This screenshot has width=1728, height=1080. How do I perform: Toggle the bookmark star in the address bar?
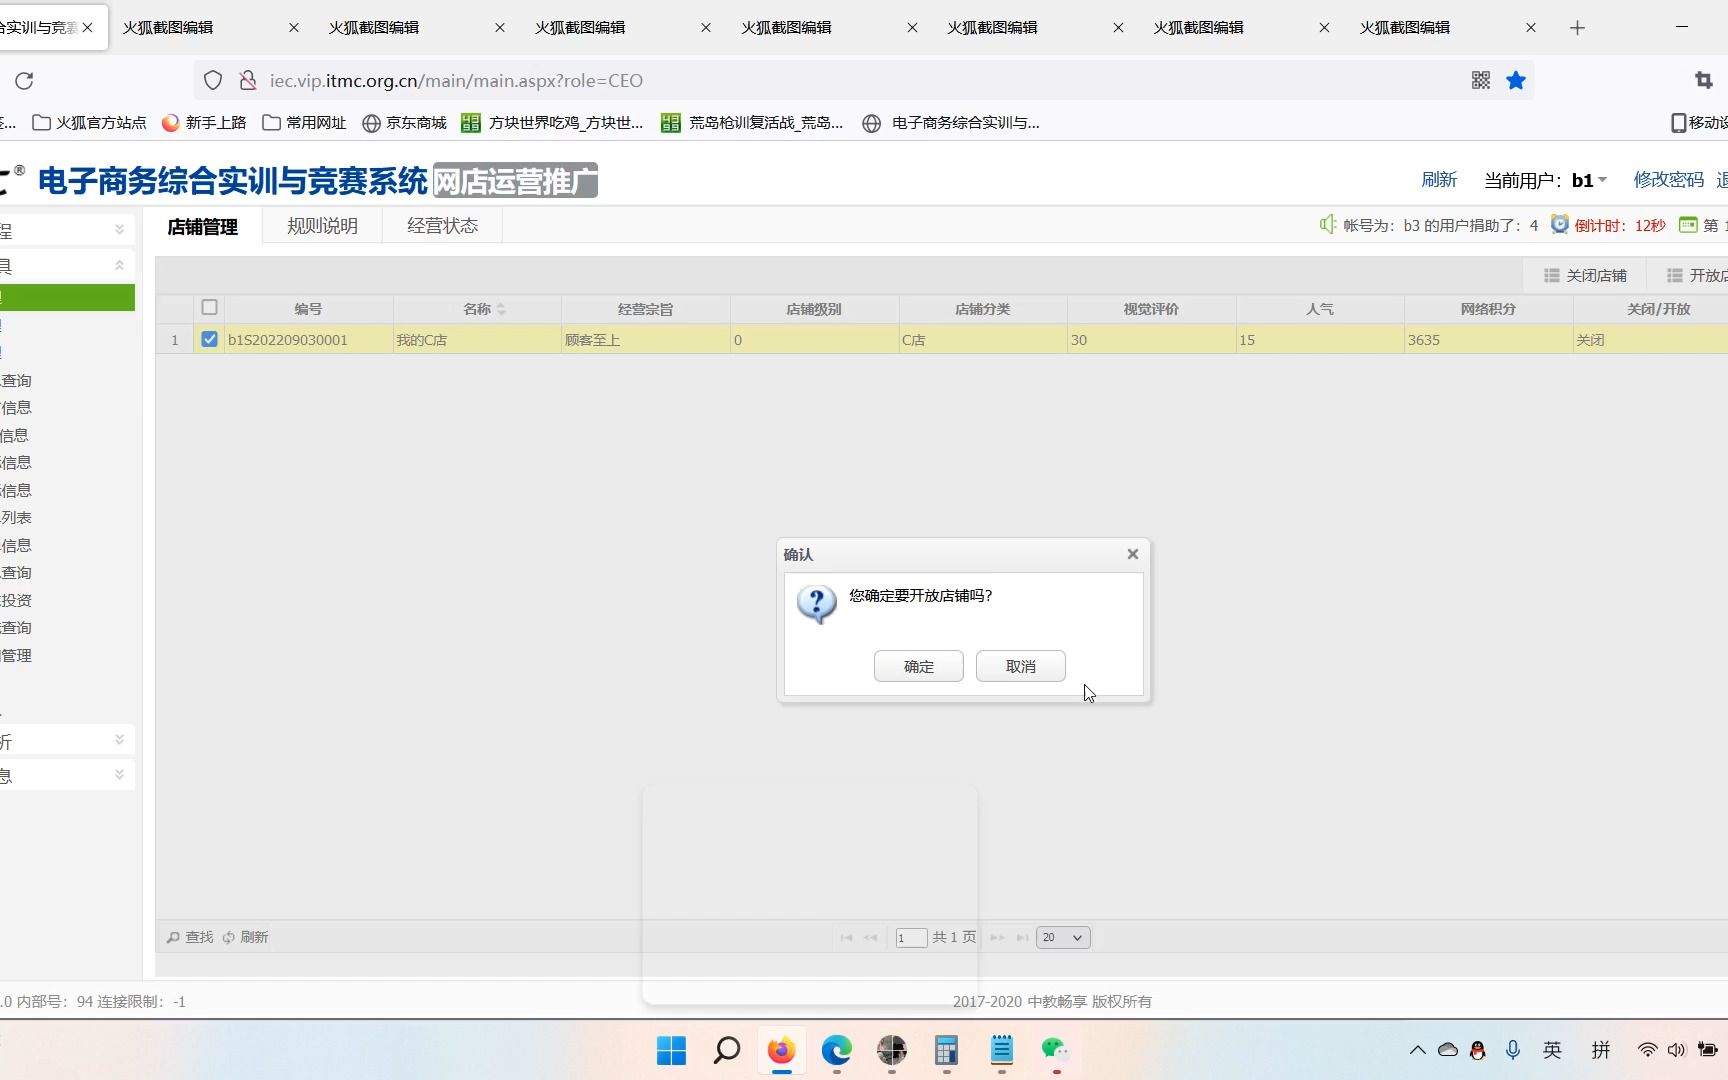coord(1515,80)
